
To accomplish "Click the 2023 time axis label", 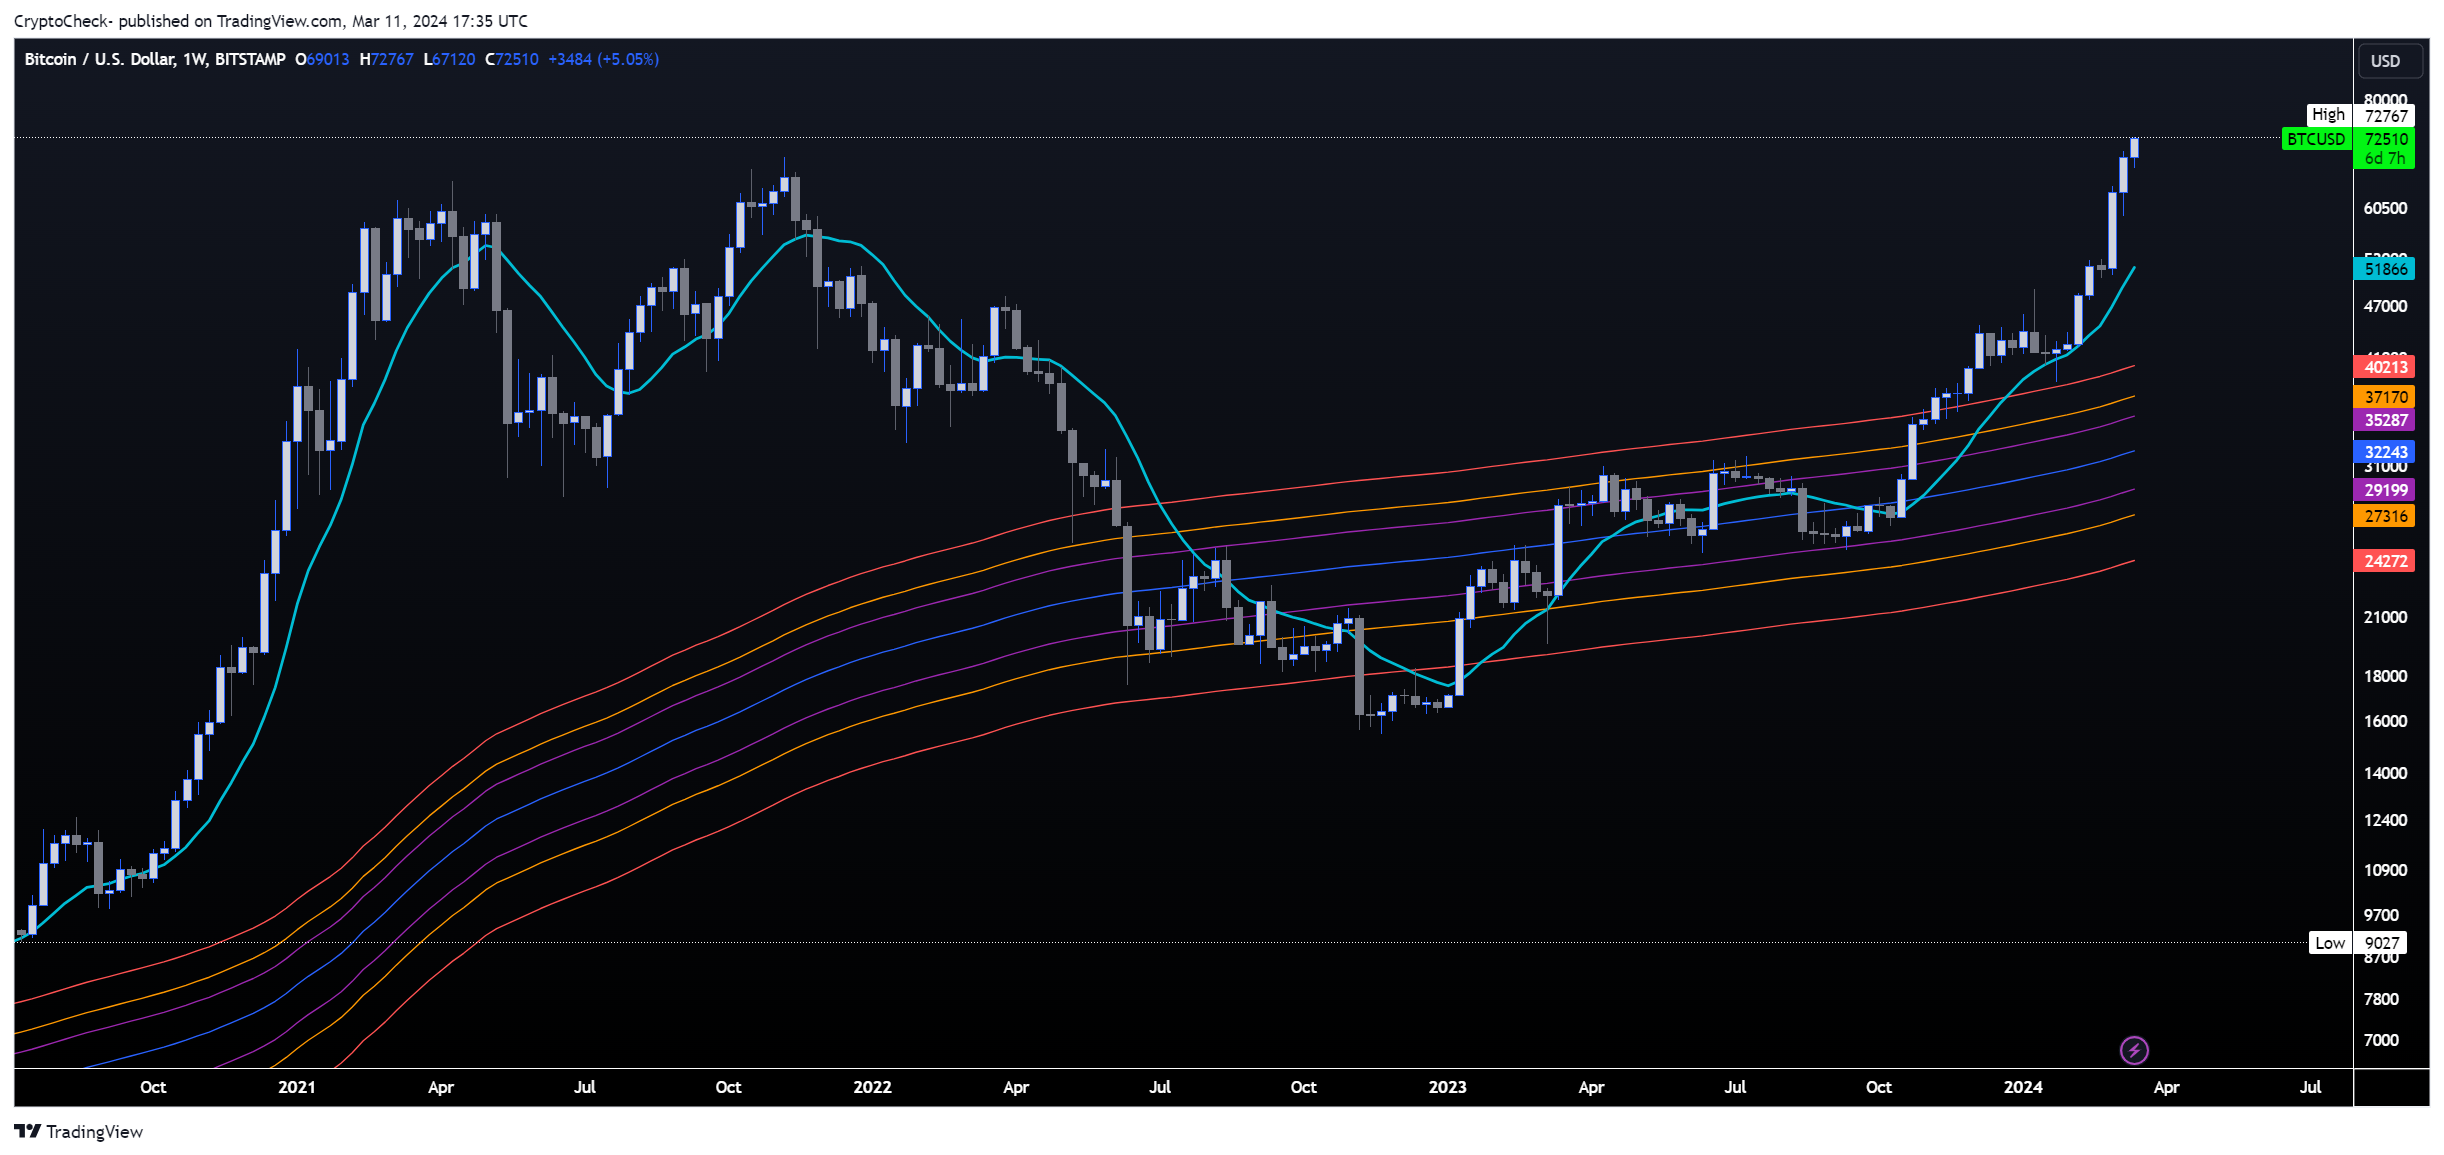I will (1447, 1087).
